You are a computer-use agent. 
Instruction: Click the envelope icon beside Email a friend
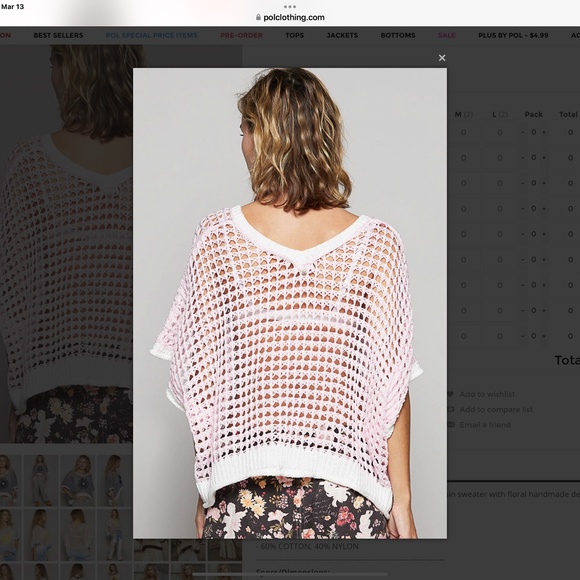451,424
